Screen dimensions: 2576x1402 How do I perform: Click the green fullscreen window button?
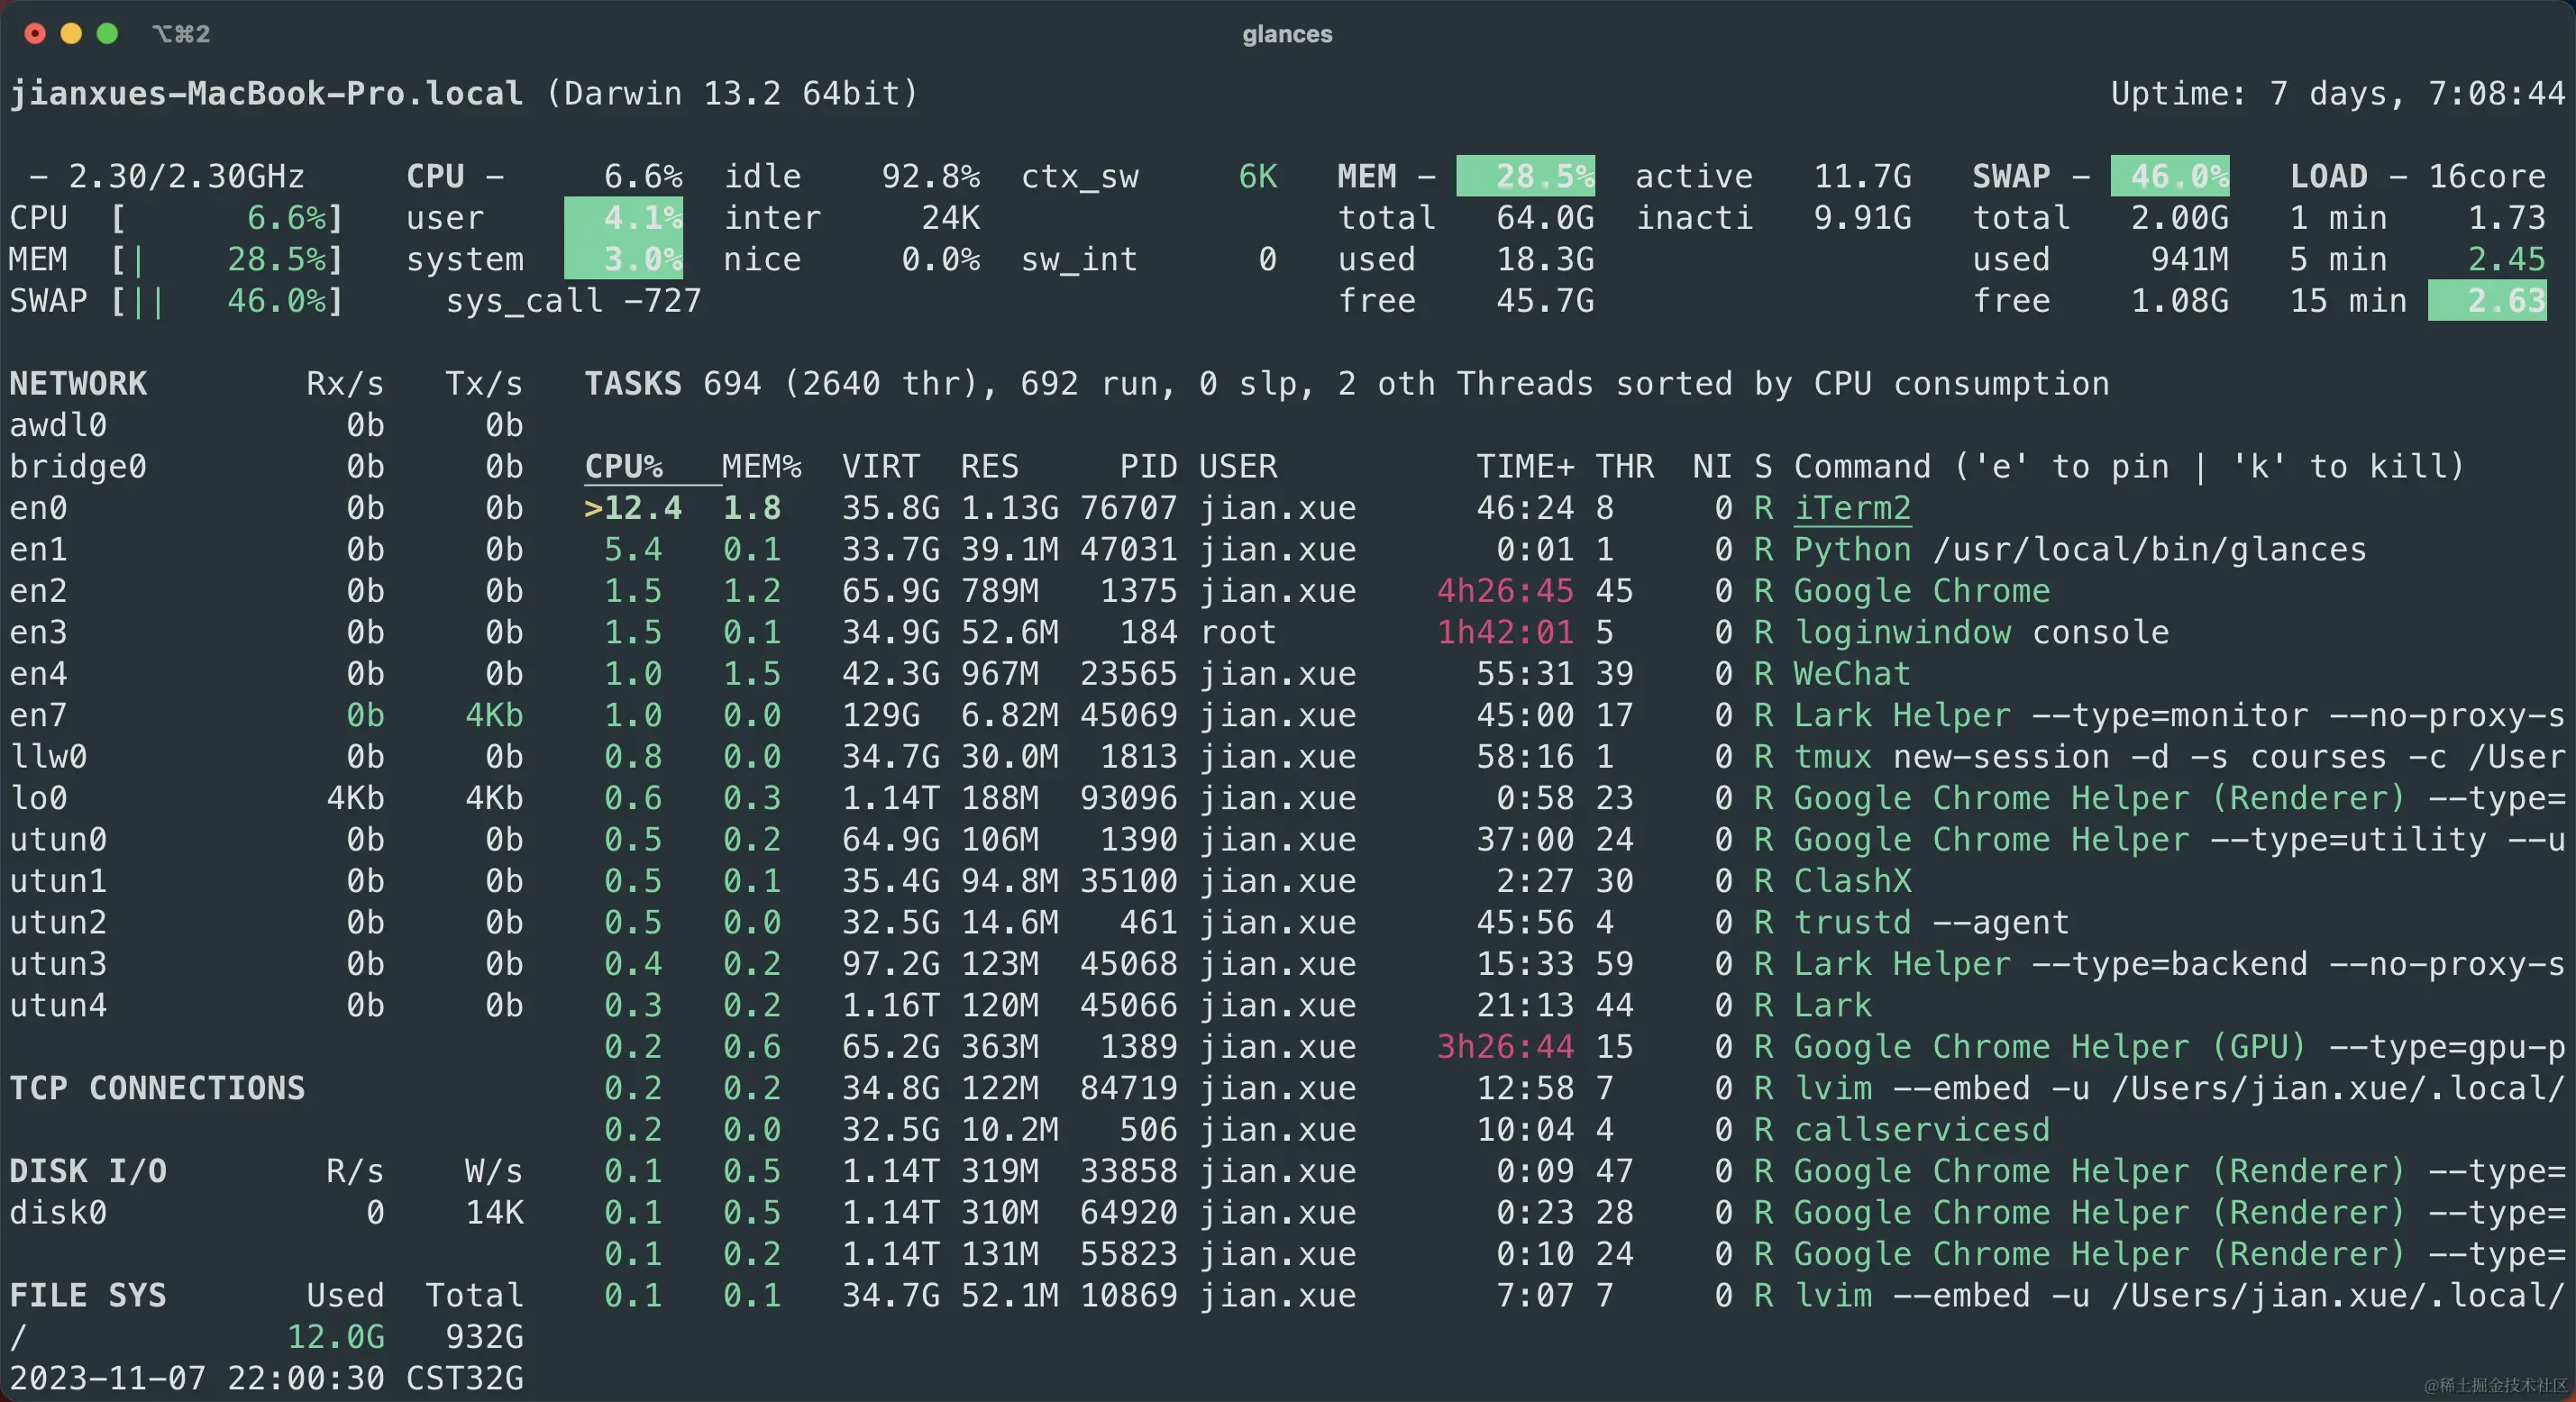(x=107, y=34)
